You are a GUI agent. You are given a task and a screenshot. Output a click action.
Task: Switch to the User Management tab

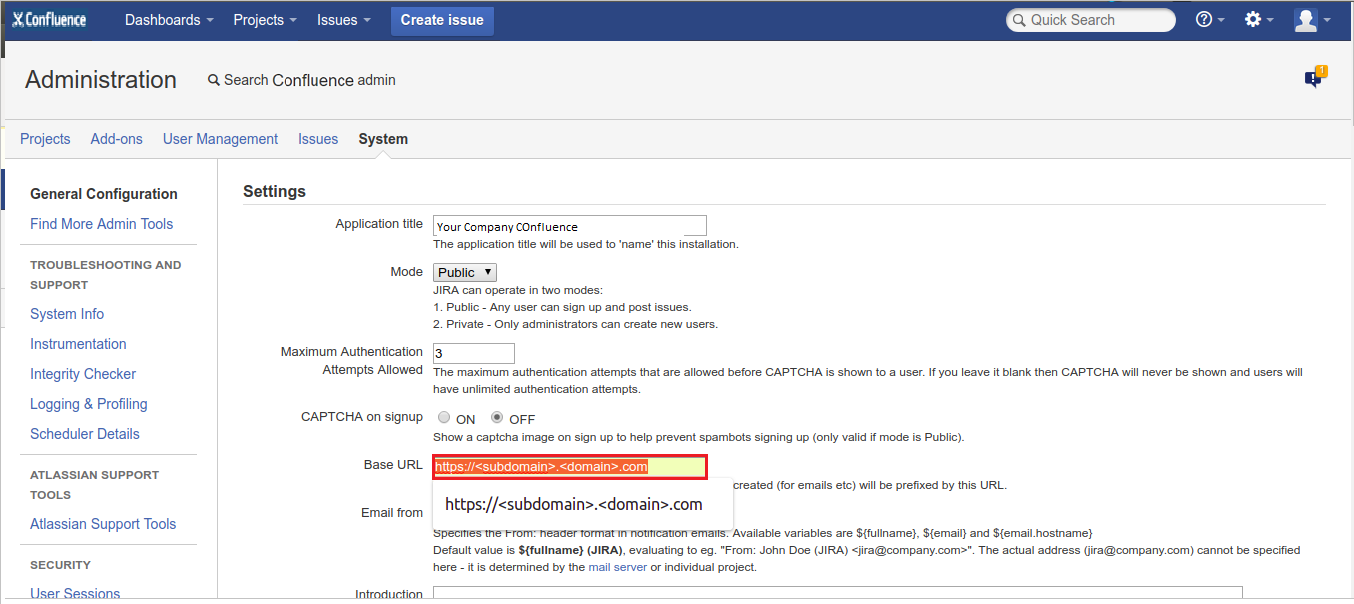click(x=220, y=138)
